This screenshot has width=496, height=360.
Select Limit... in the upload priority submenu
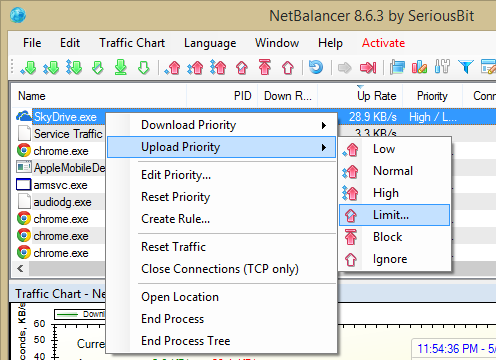pyautogui.click(x=394, y=215)
